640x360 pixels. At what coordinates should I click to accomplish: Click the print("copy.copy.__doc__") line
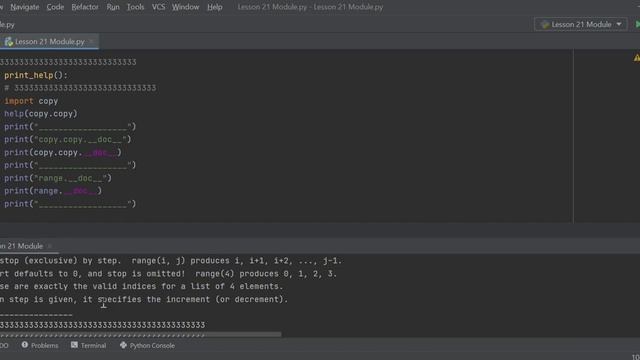click(68, 140)
